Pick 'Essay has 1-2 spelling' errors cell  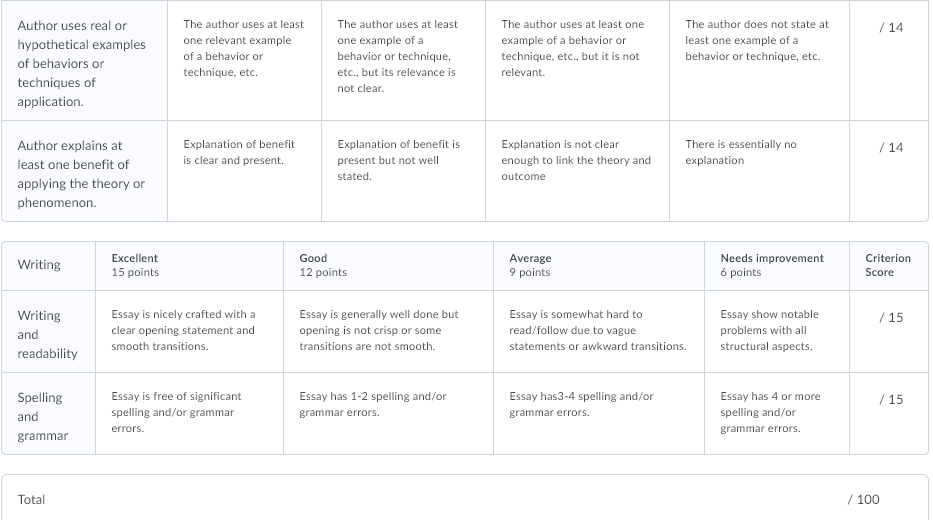(x=388, y=414)
